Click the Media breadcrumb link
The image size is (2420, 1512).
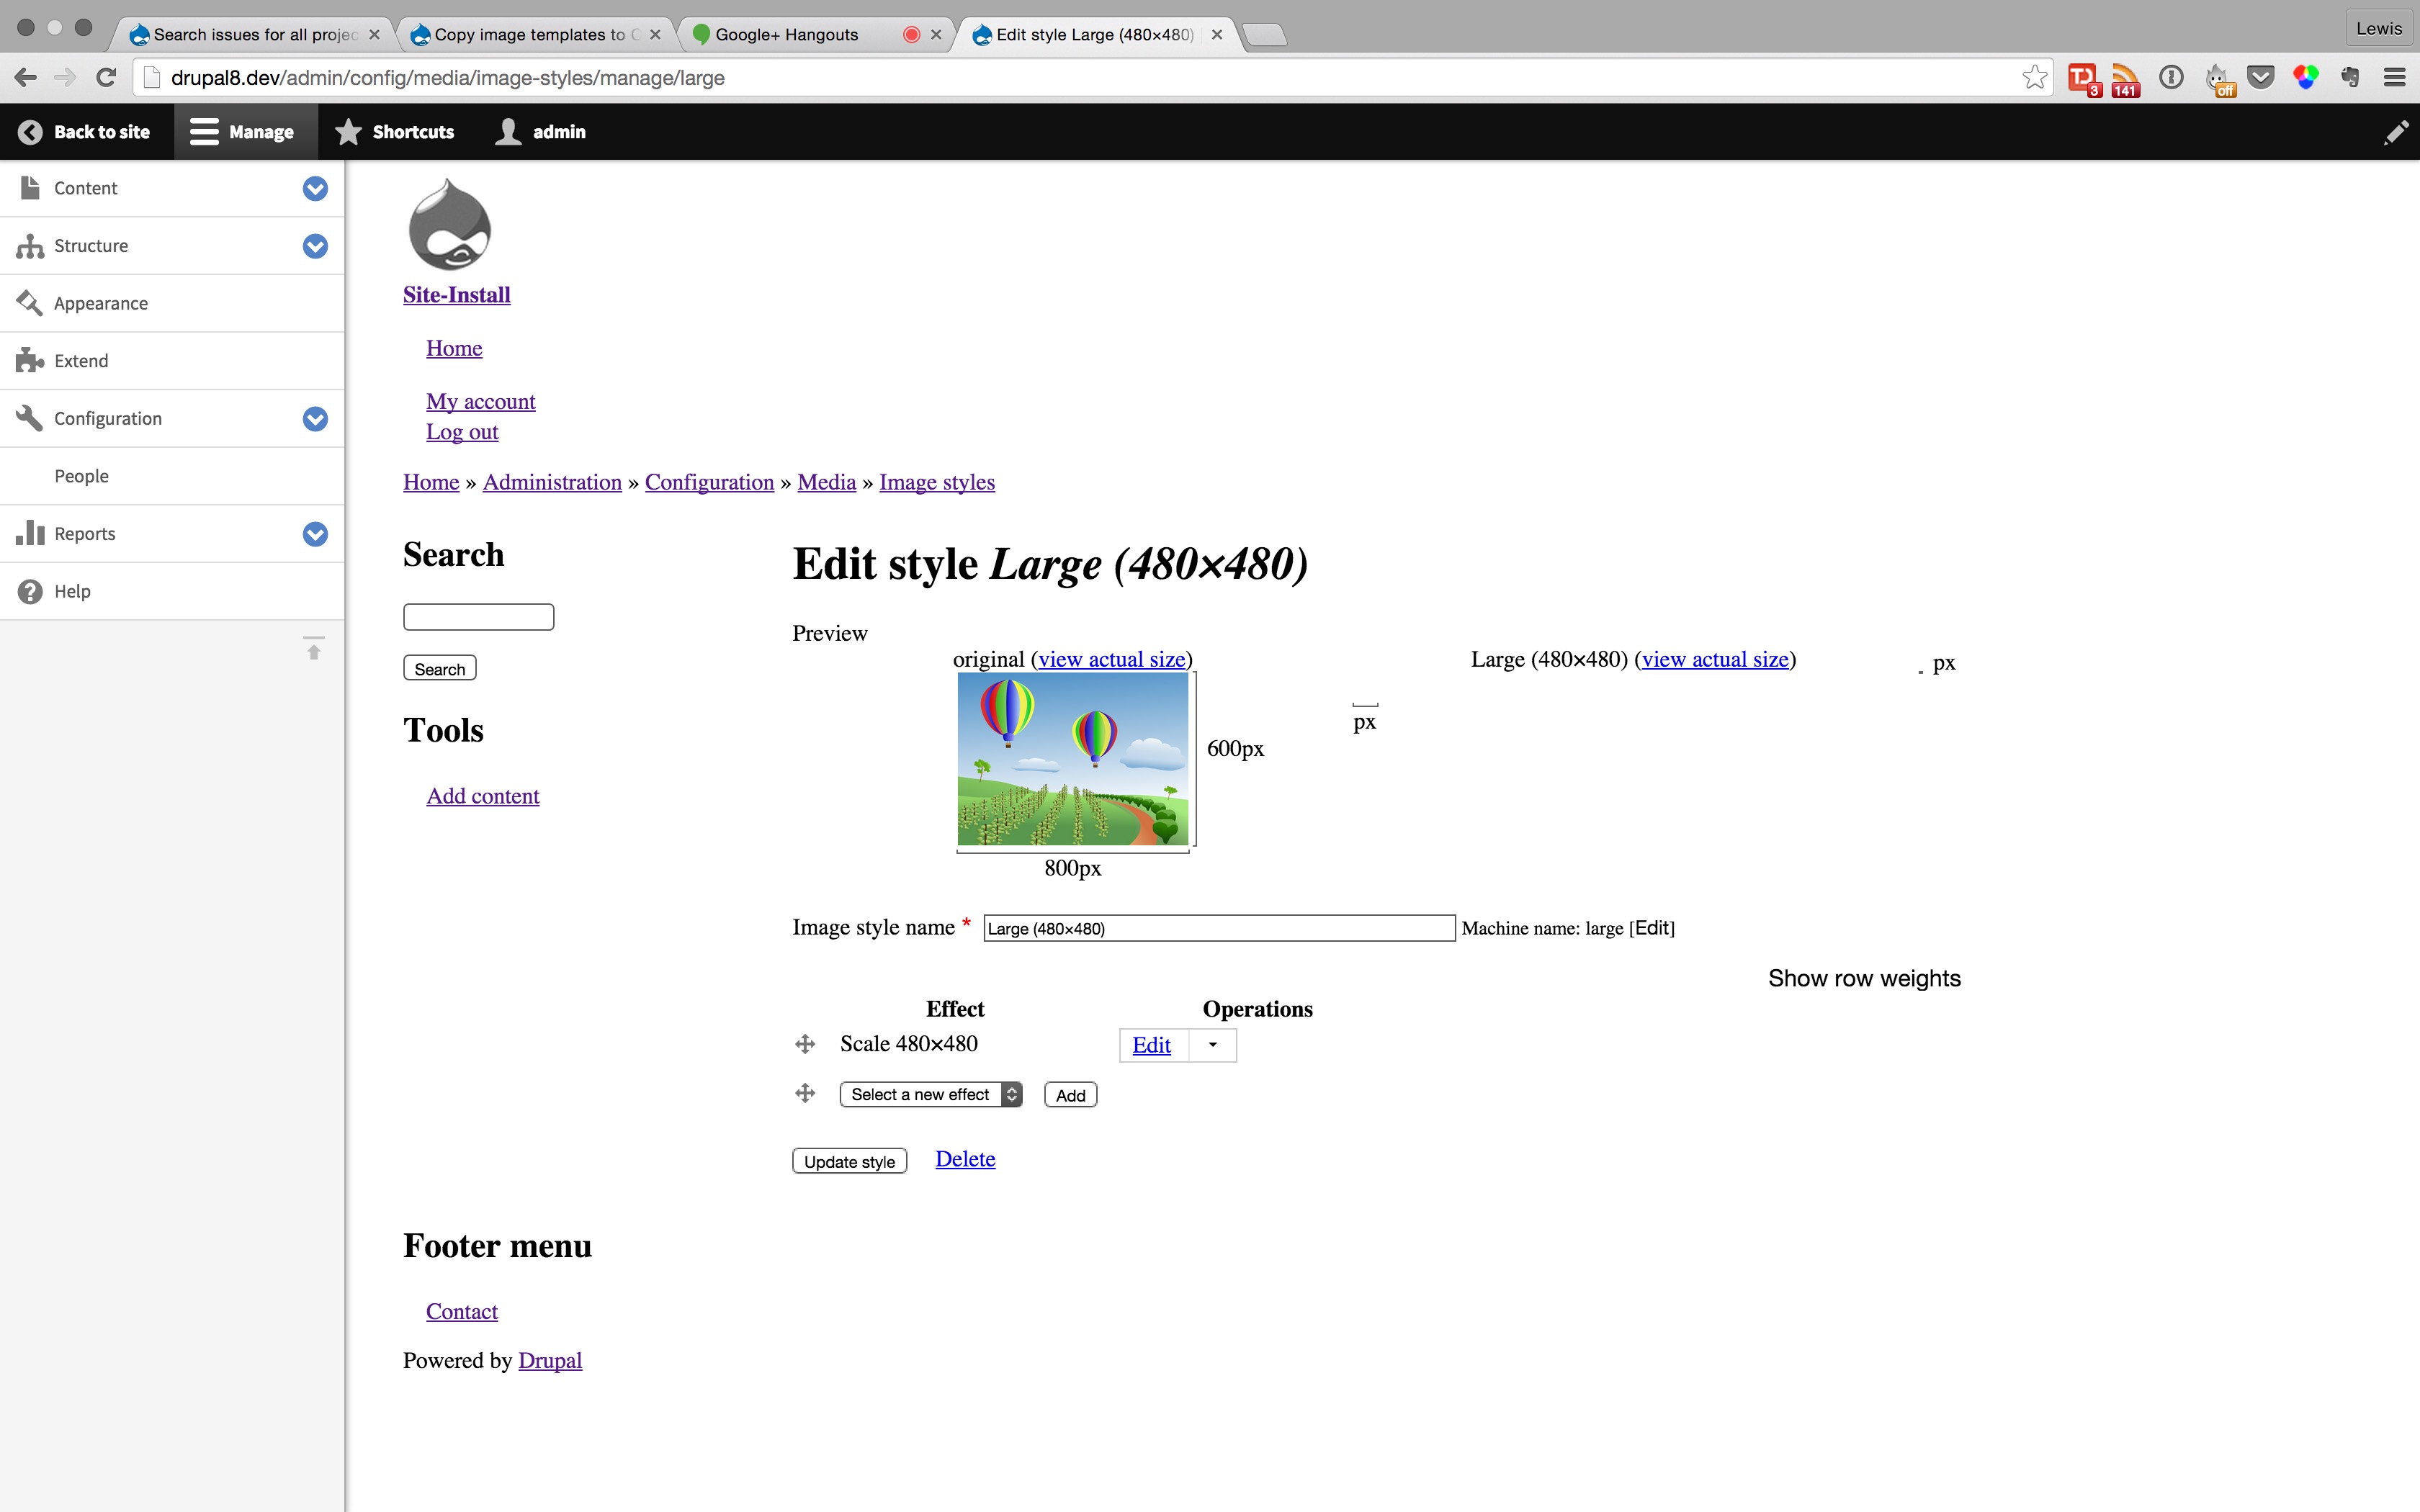[x=827, y=482]
